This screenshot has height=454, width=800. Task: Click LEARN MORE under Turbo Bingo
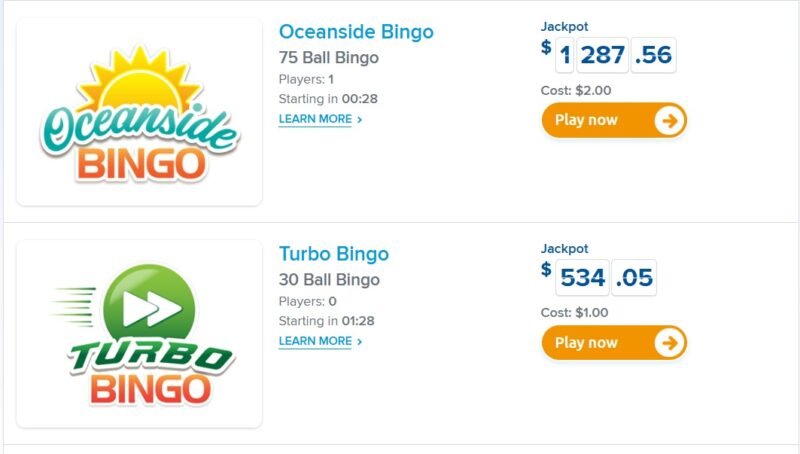(315, 341)
